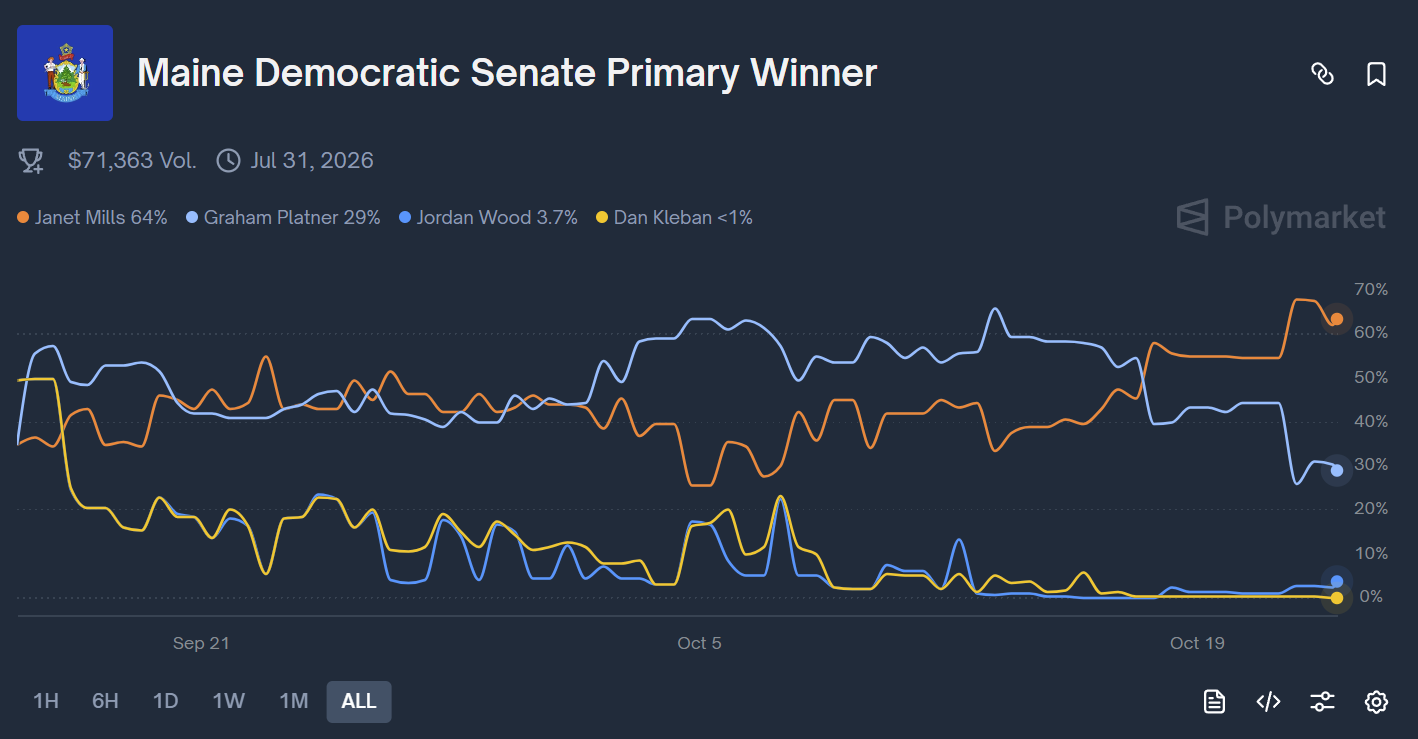Select the 6H time range

click(x=105, y=701)
